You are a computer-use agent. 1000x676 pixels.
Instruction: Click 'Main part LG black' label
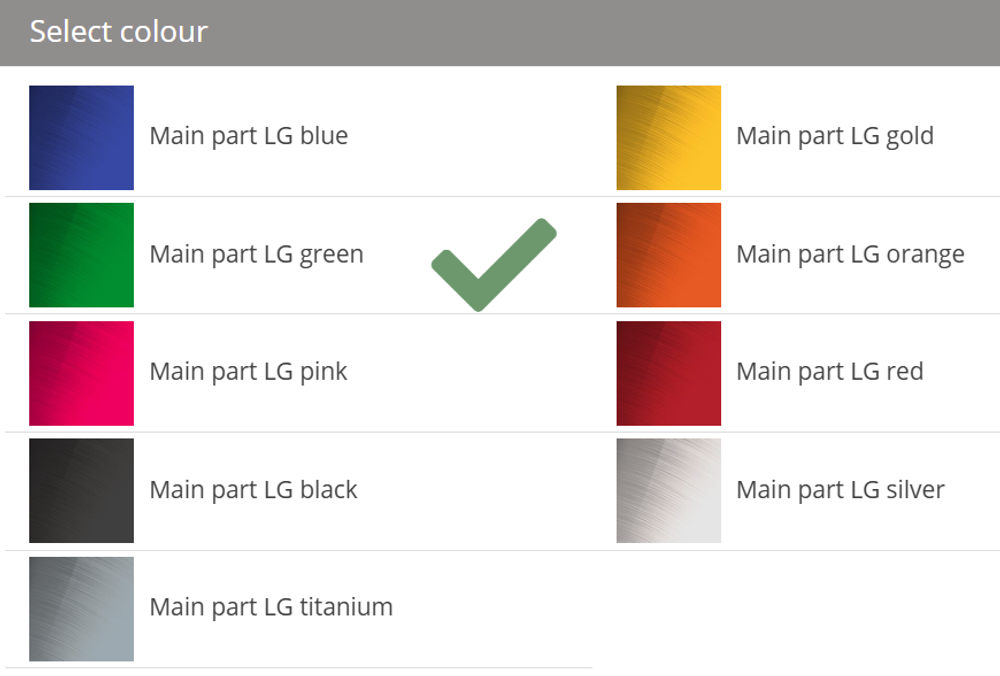click(x=253, y=490)
